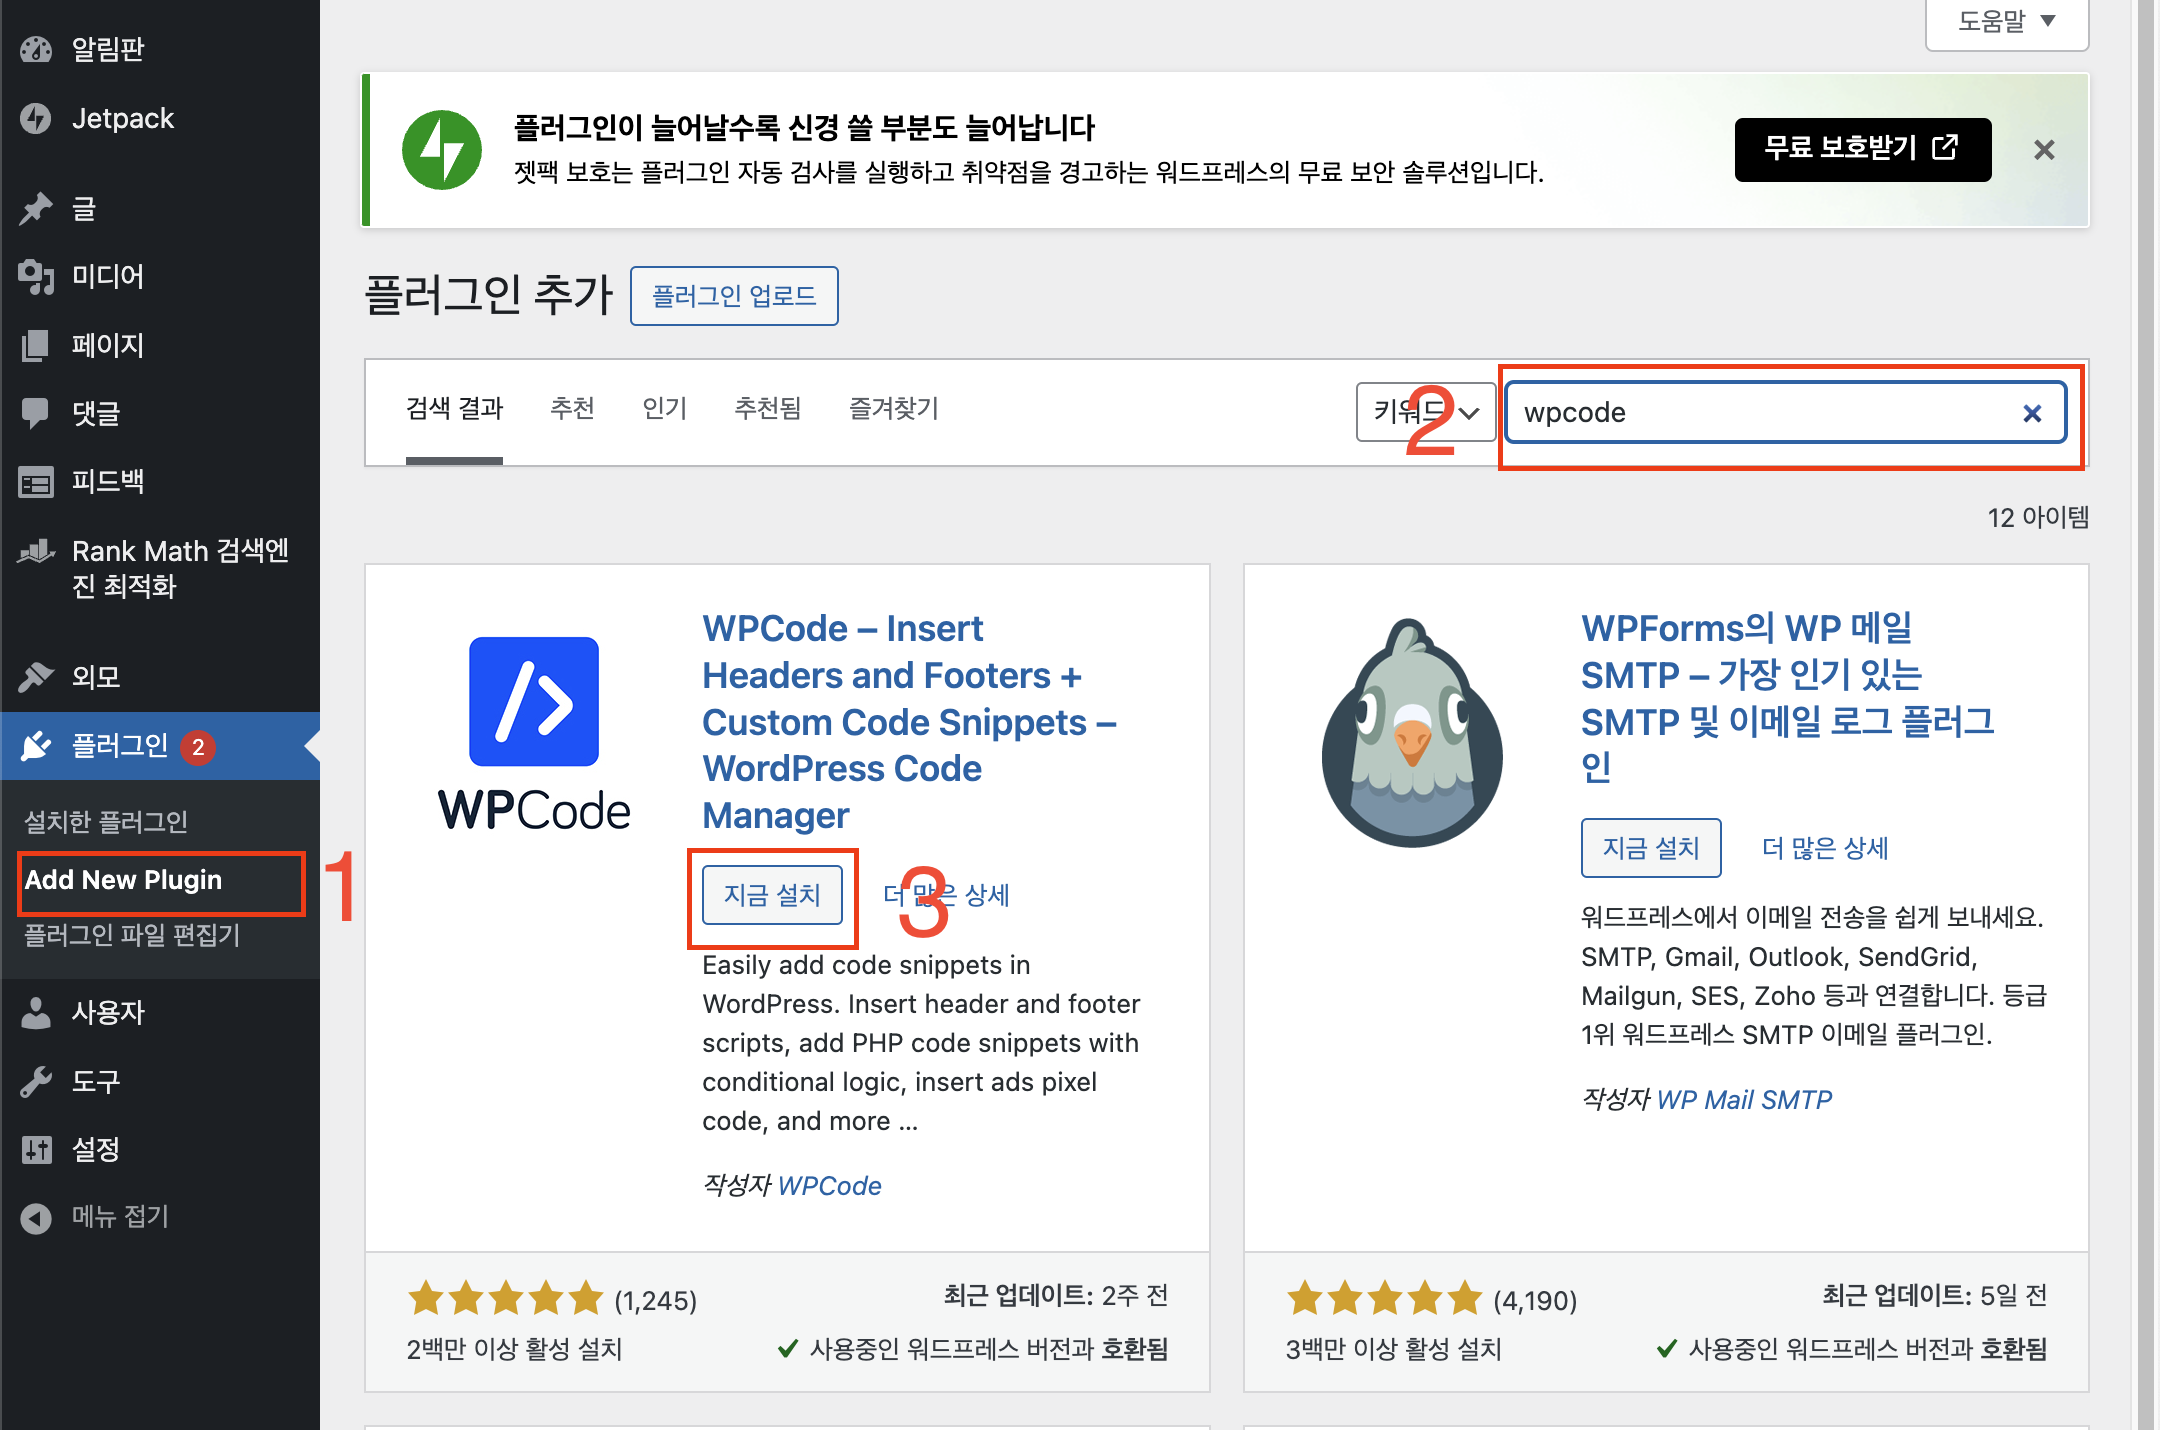Click the 플러그인 업로드 button
This screenshot has width=2160, height=1430.
tap(734, 296)
